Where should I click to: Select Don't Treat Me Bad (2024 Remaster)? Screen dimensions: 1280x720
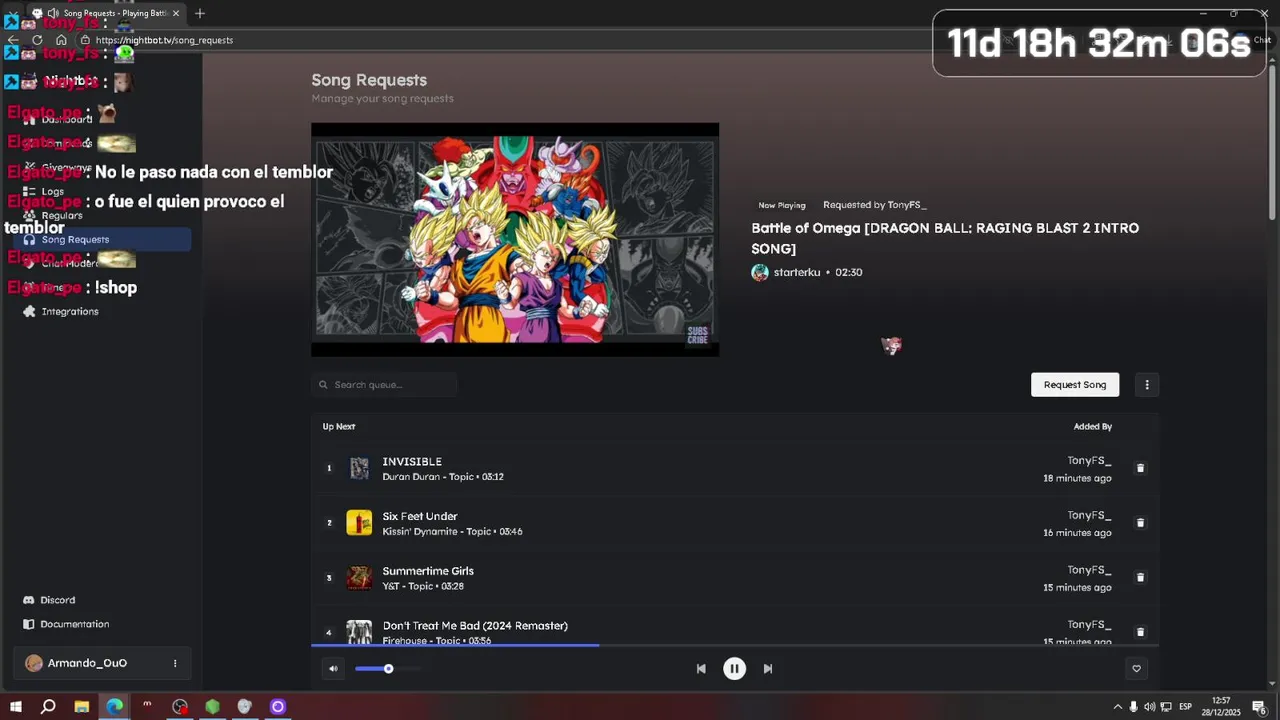coord(475,626)
